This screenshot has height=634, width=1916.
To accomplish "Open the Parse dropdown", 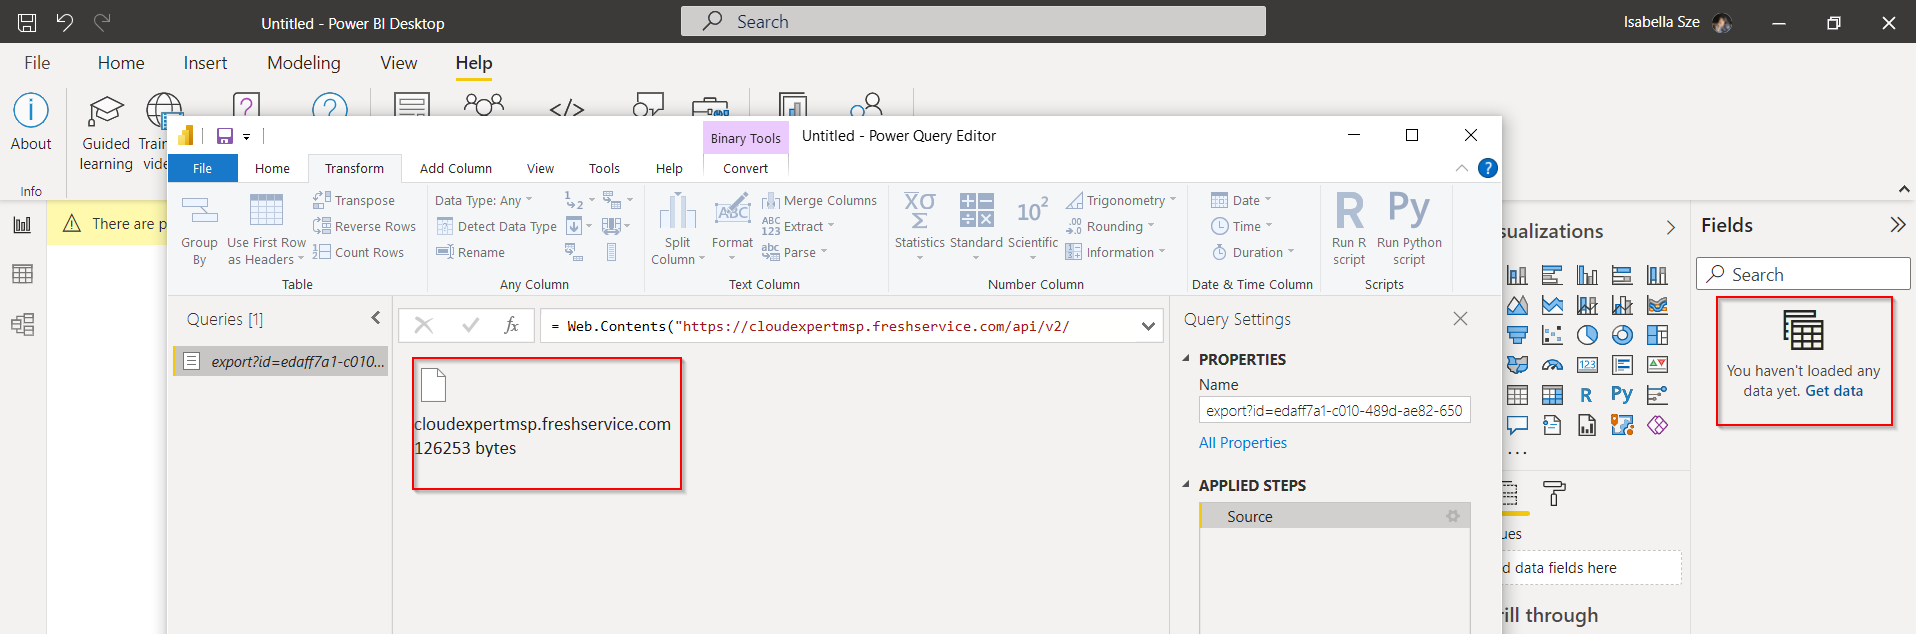I will click(x=795, y=252).
